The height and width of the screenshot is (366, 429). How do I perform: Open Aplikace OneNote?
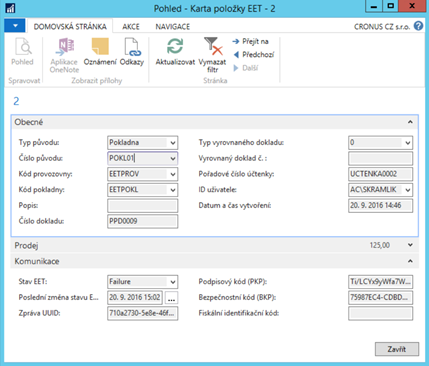[x=64, y=55]
